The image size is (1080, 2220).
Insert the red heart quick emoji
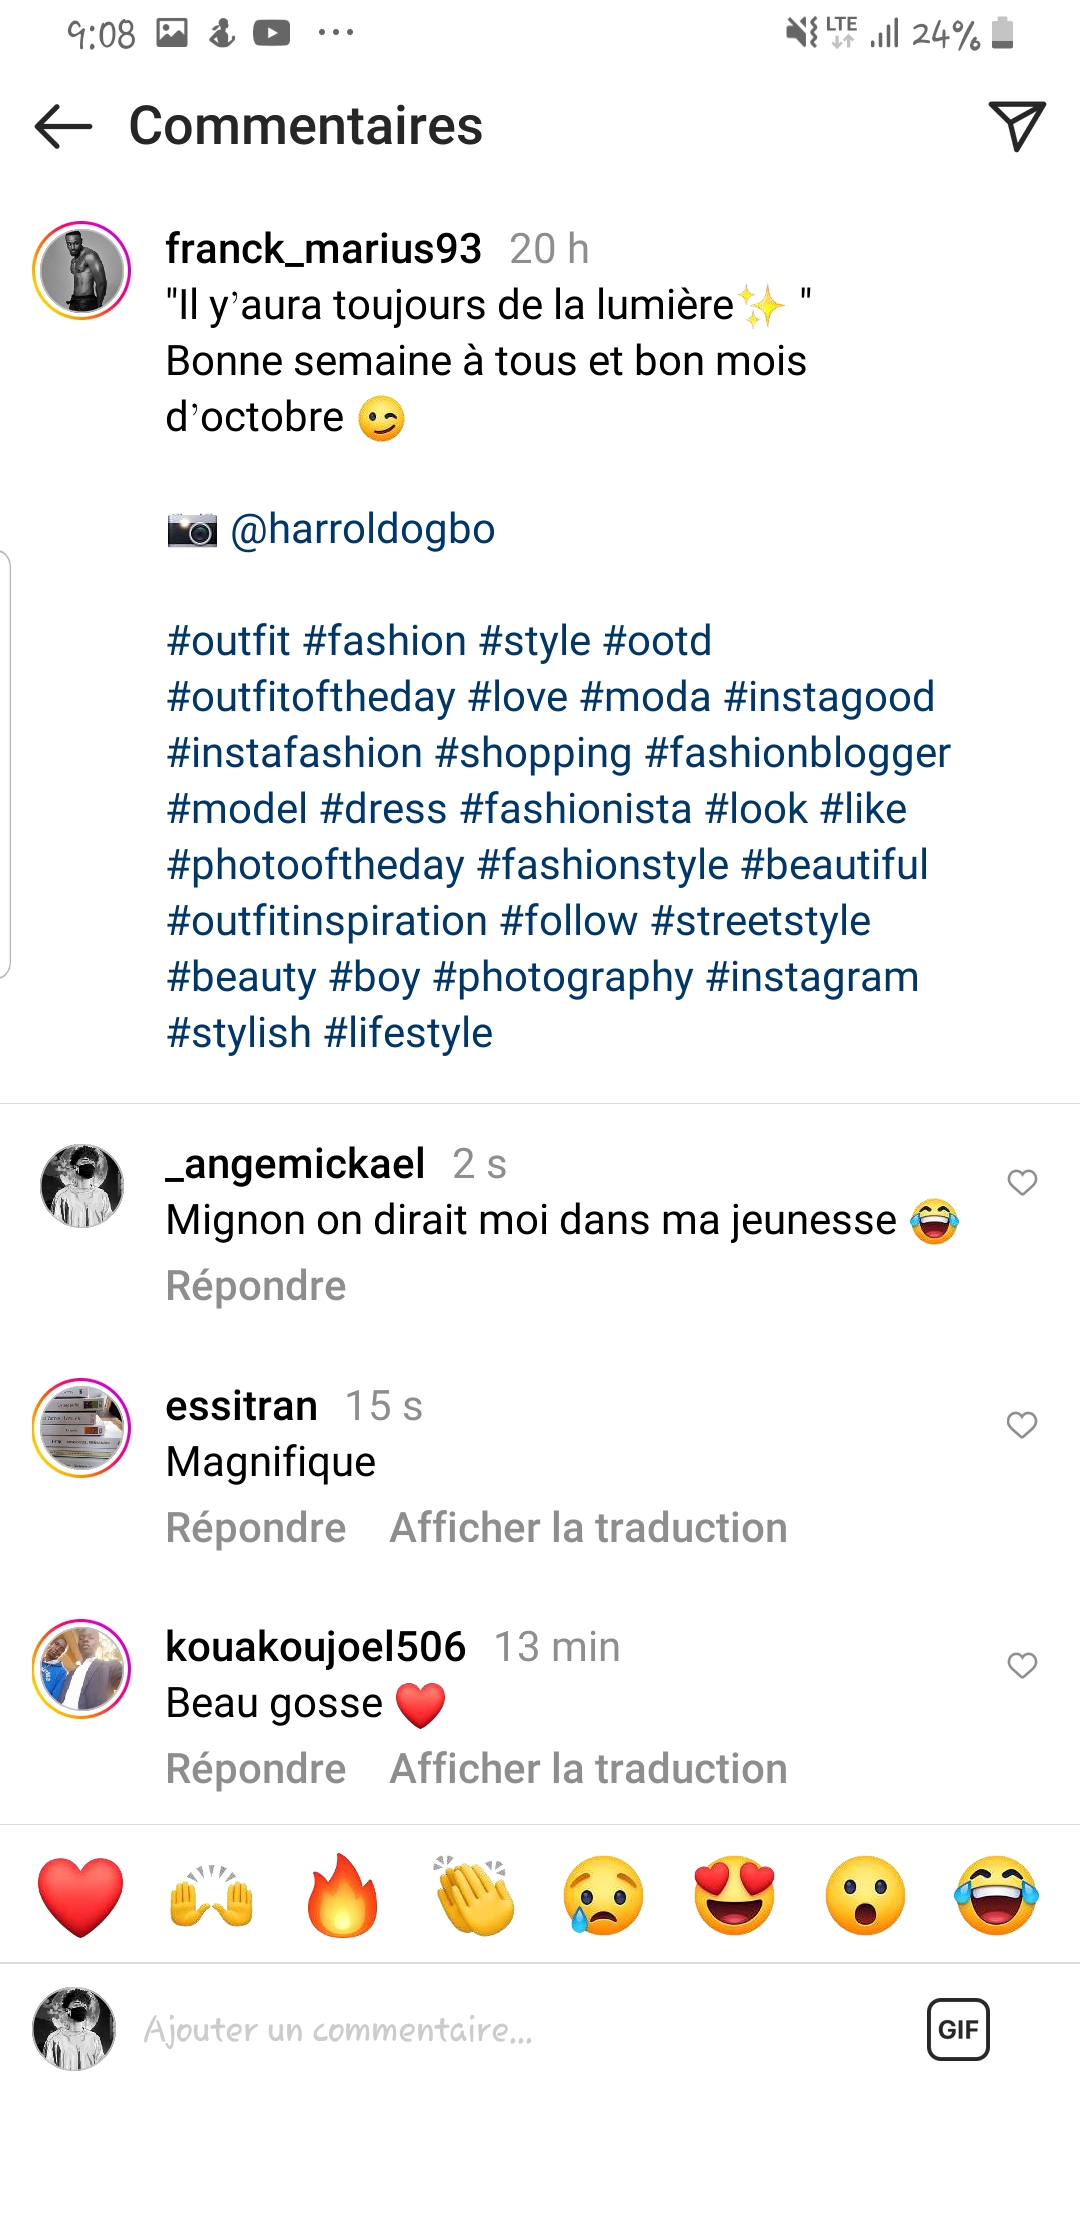click(80, 1896)
